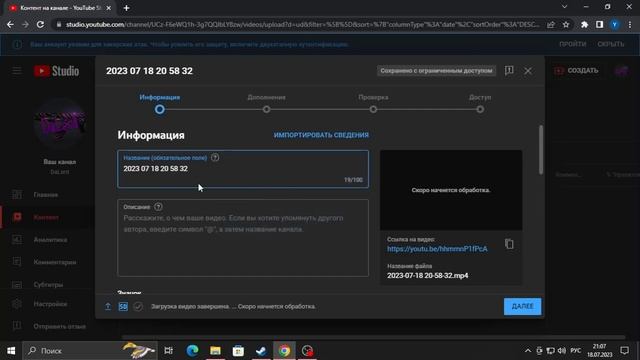Click the taskbar search box
This screenshot has height=360, width=640.
[90, 351]
